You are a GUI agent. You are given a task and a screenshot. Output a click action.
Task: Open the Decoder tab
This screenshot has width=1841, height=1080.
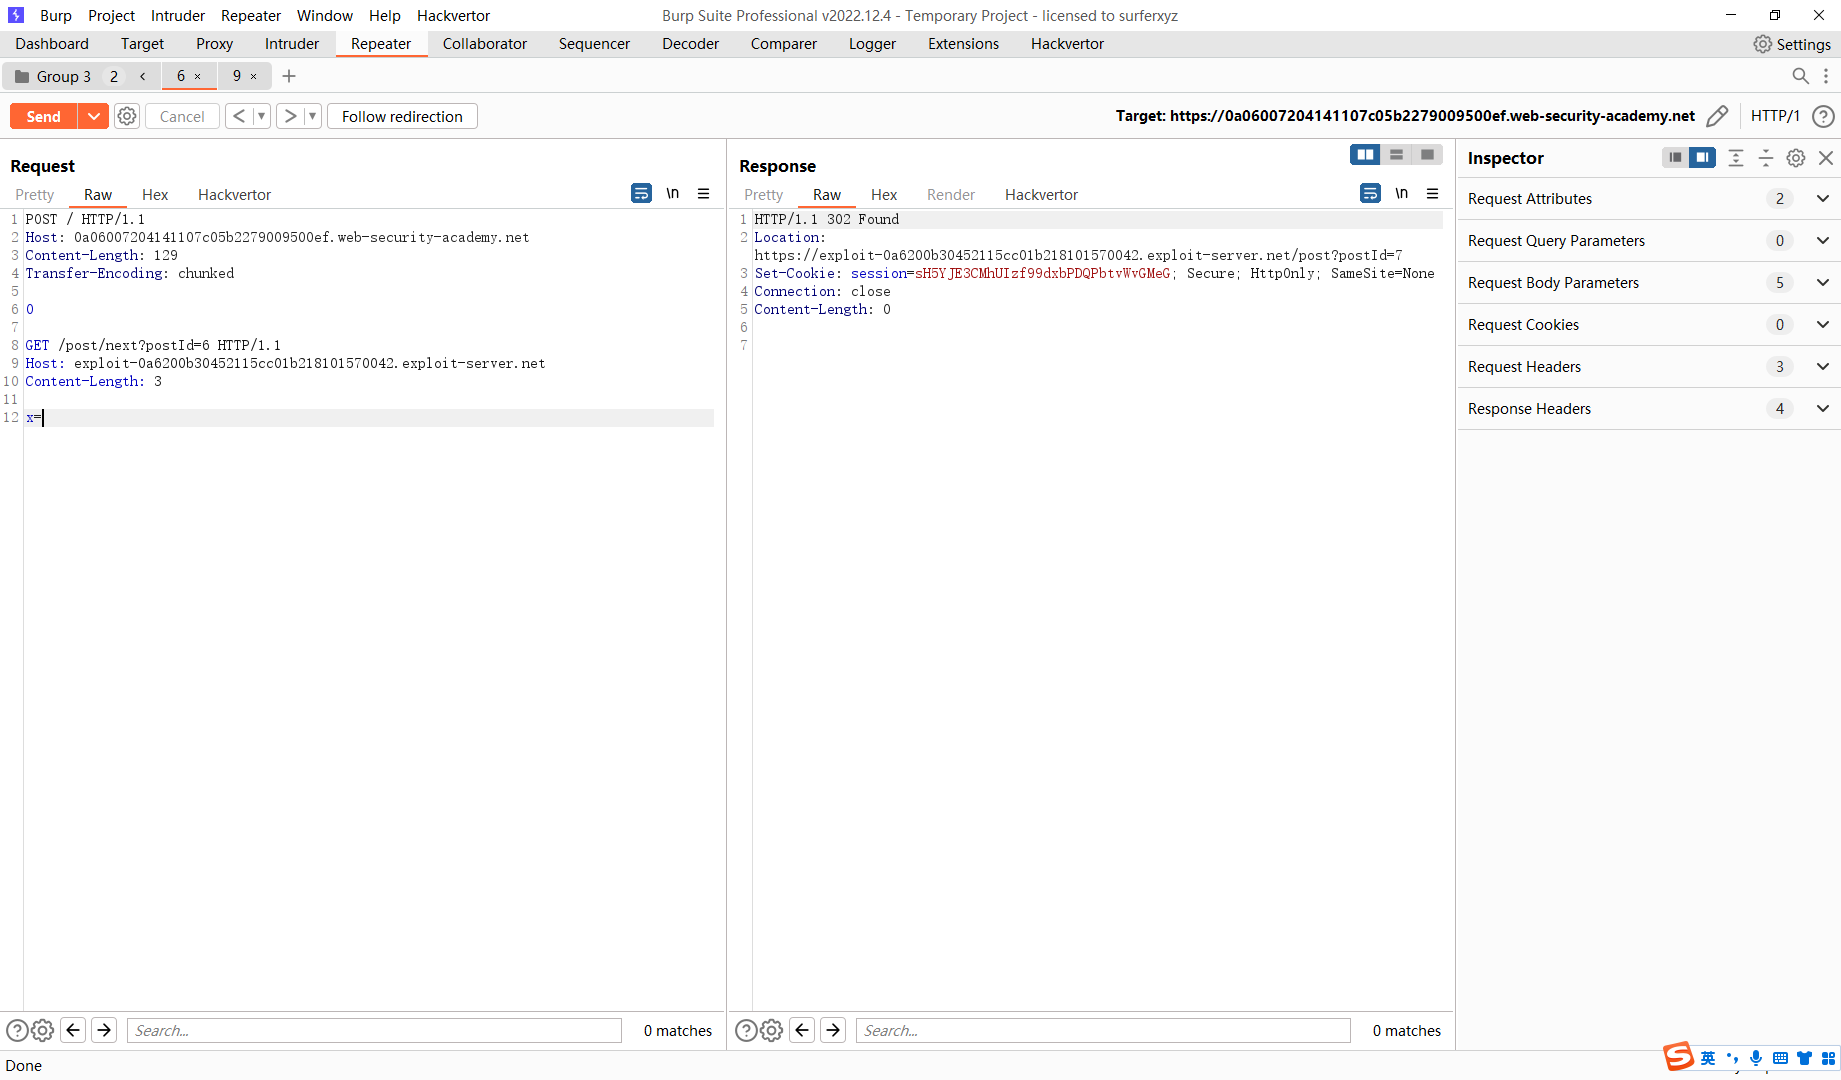click(x=690, y=44)
